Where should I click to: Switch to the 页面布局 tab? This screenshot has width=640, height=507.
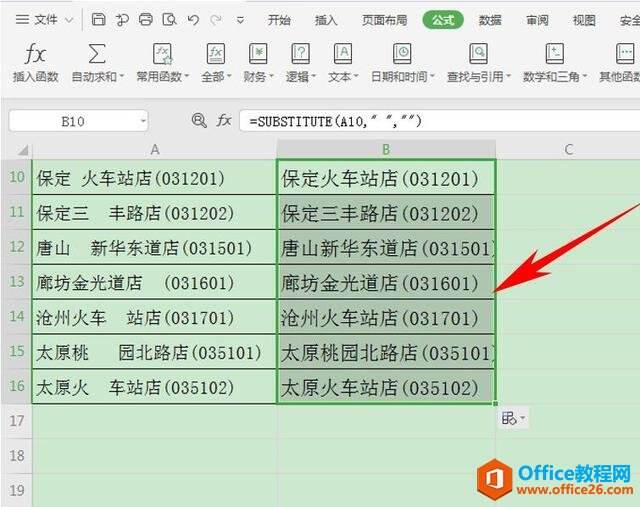[x=384, y=20]
